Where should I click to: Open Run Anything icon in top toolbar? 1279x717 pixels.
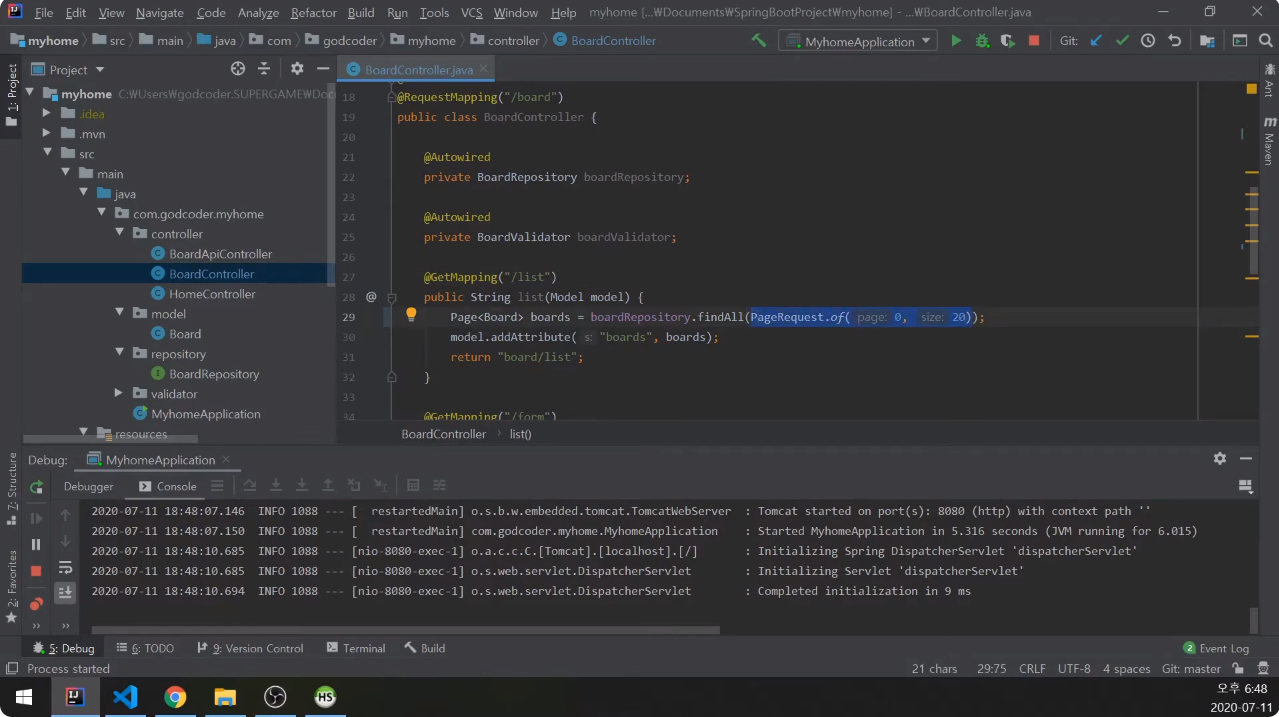click(x=1240, y=41)
